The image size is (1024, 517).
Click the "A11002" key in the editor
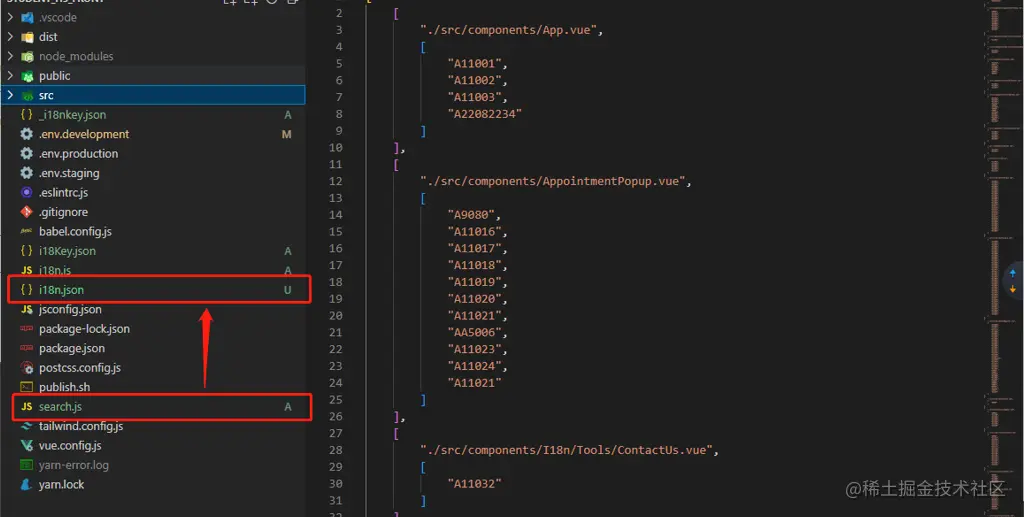click(x=474, y=80)
